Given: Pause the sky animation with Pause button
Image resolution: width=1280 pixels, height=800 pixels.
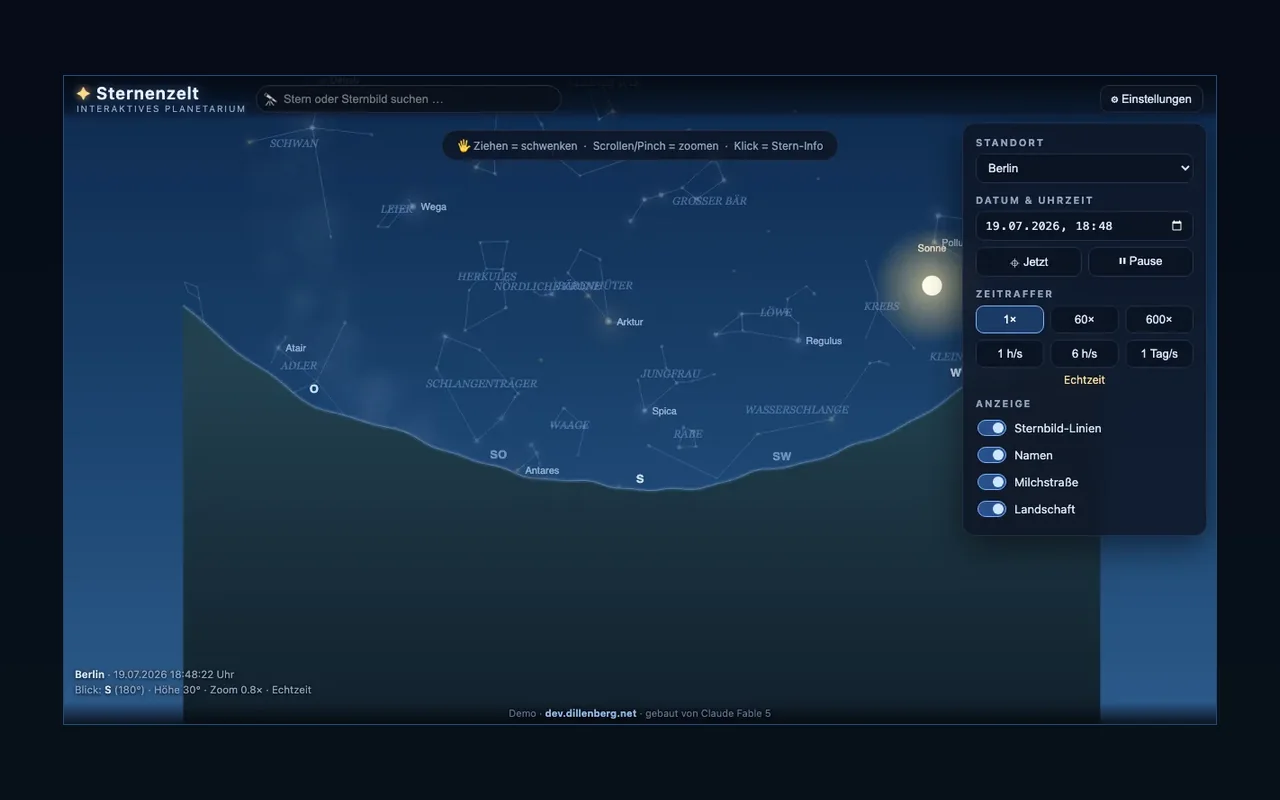Looking at the screenshot, I should pos(1140,262).
